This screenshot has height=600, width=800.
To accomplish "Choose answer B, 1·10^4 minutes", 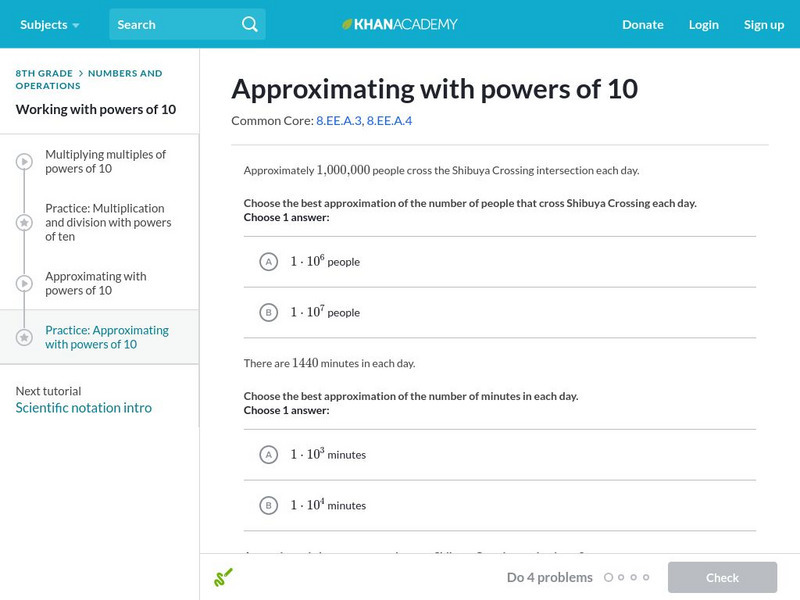I will (268, 506).
